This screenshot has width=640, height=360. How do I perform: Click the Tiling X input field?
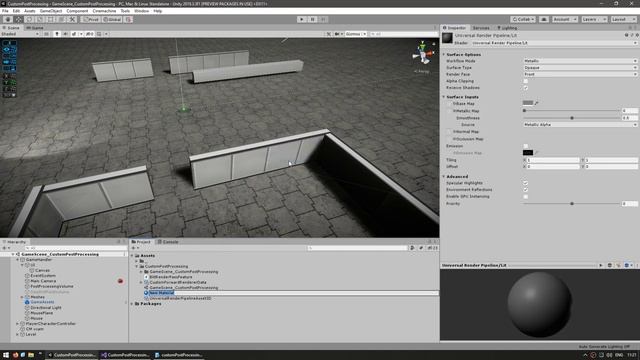tap(553, 160)
